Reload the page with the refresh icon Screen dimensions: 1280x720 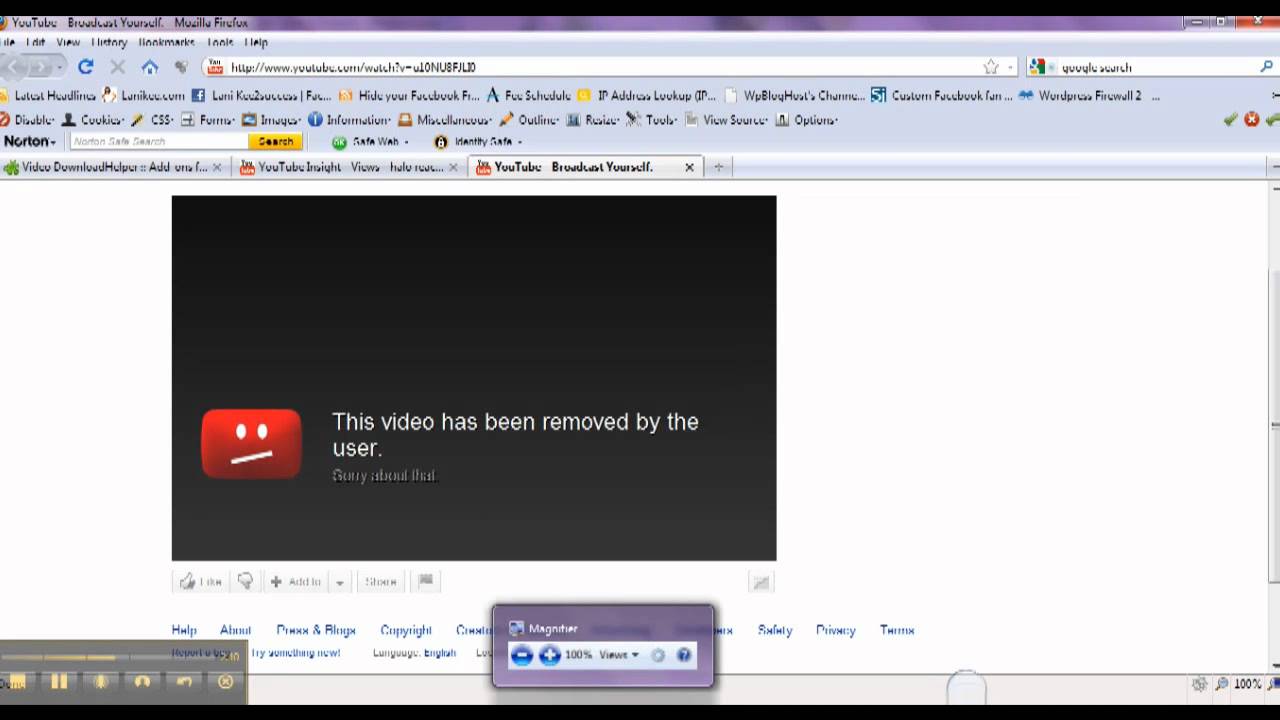(x=86, y=67)
